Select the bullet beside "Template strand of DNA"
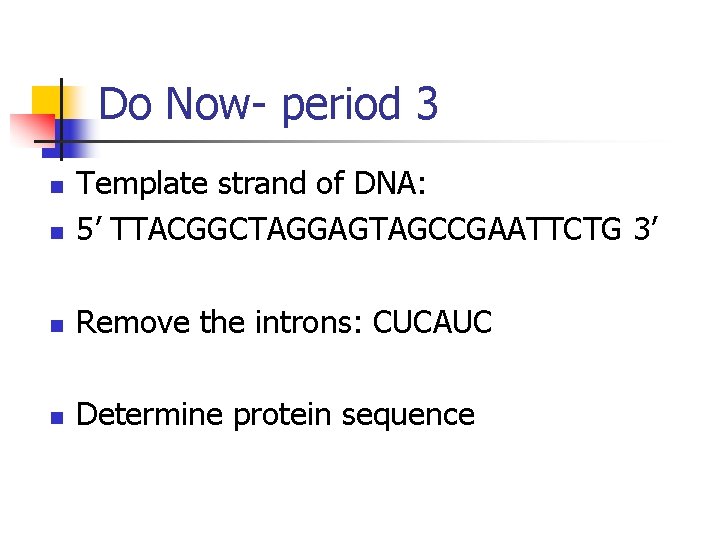The width and height of the screenshot is (720, 540). tap(57, 187)
